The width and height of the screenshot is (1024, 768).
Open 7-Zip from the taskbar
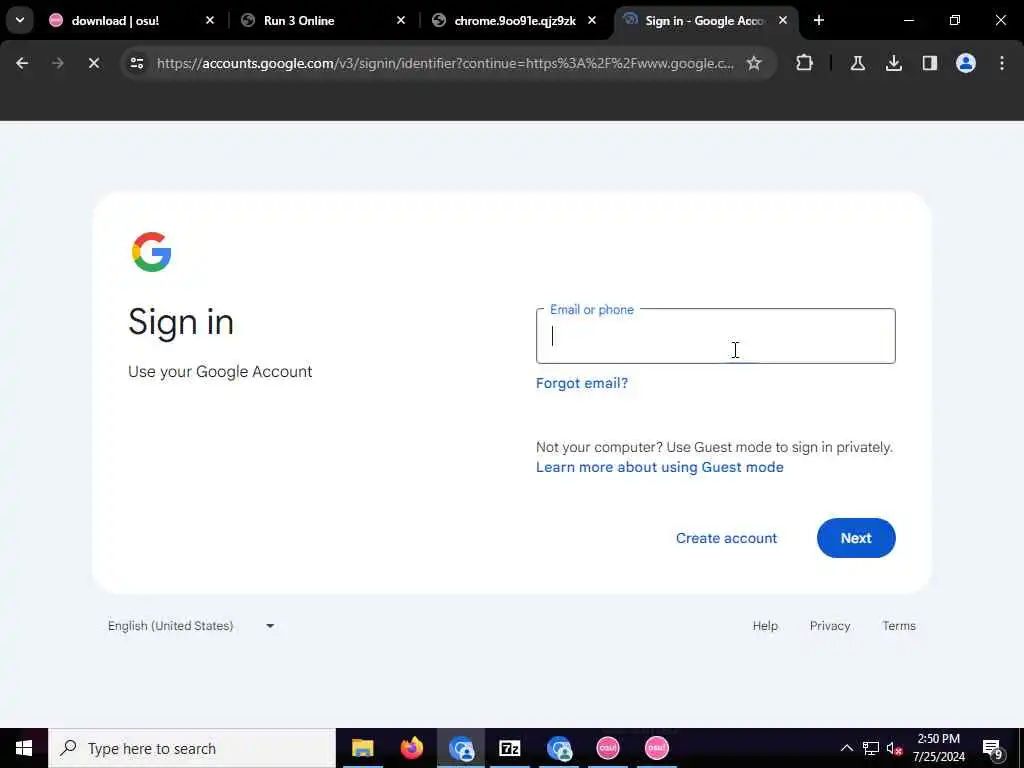click(509, 748)
